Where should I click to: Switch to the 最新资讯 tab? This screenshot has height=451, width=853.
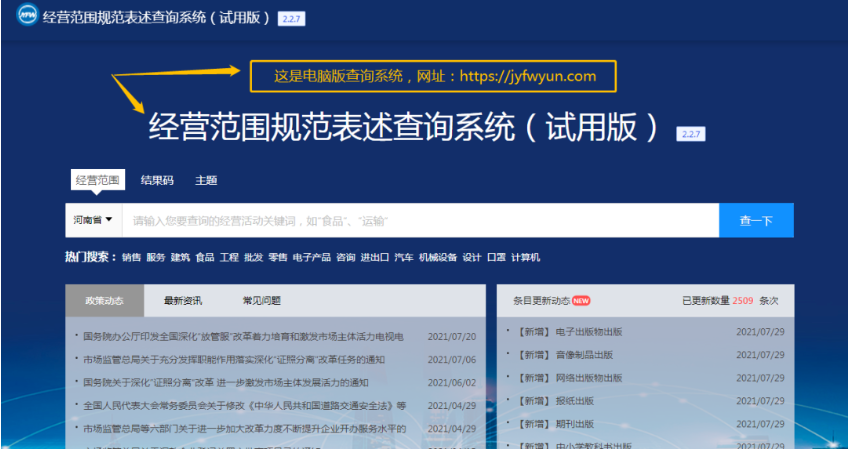pyautogui.click(x=183, y=301)
